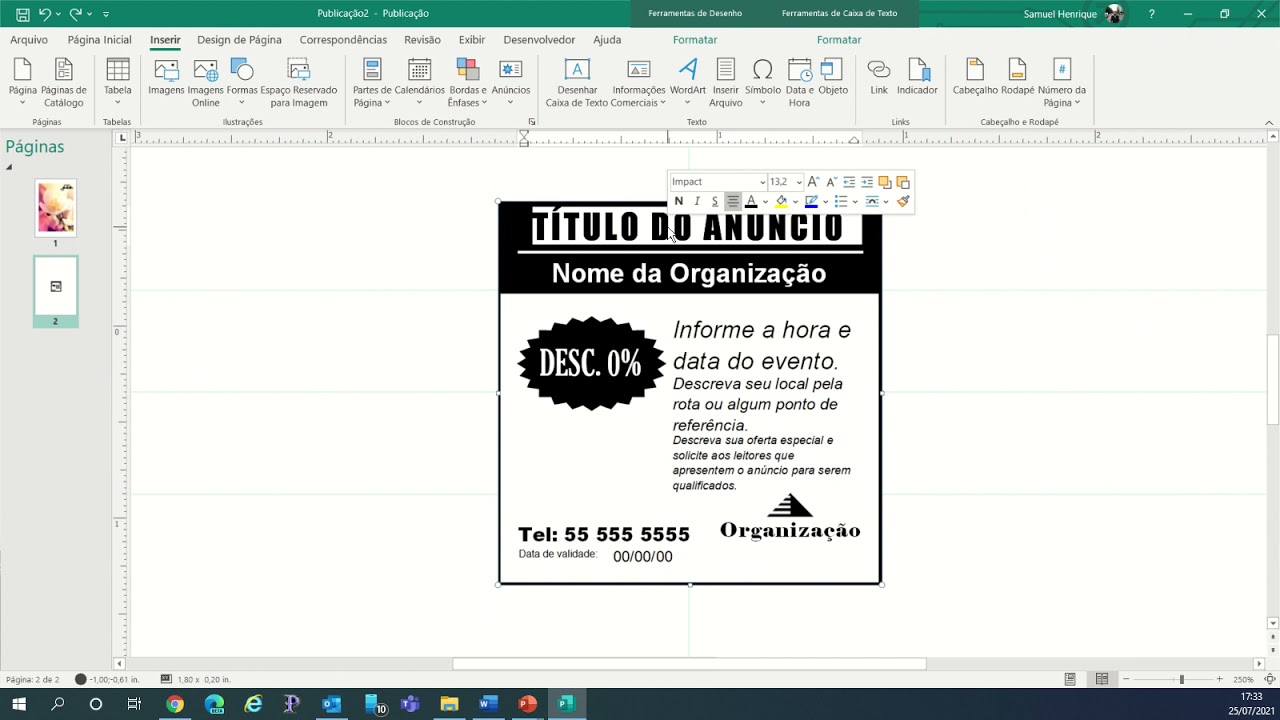Open Informações Comerciais menu
Screen dimensions: 1280x720
(639, 82)
